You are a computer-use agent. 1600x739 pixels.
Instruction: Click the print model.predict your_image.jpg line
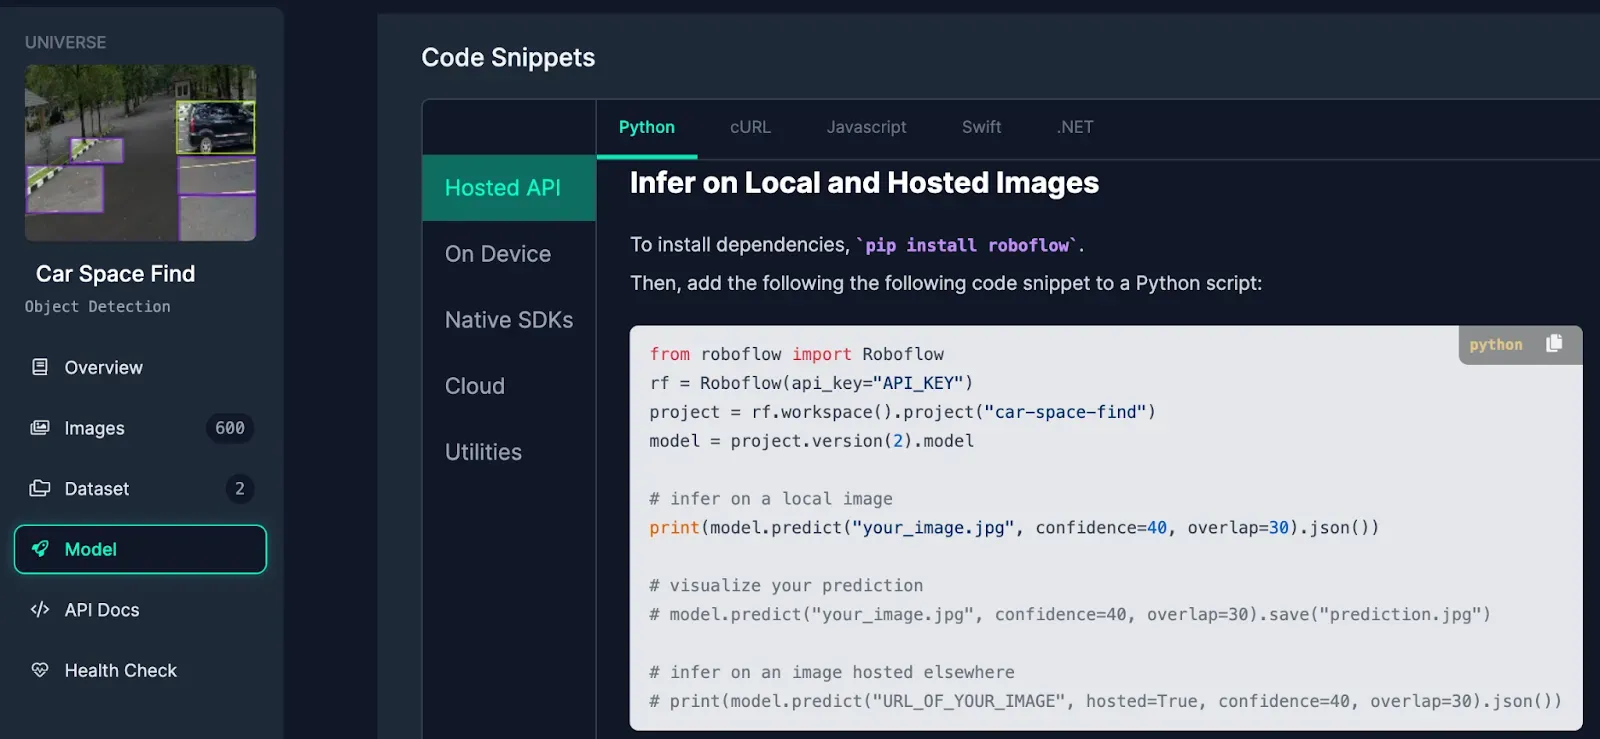pyautogui.click(x=1014, y=528)
